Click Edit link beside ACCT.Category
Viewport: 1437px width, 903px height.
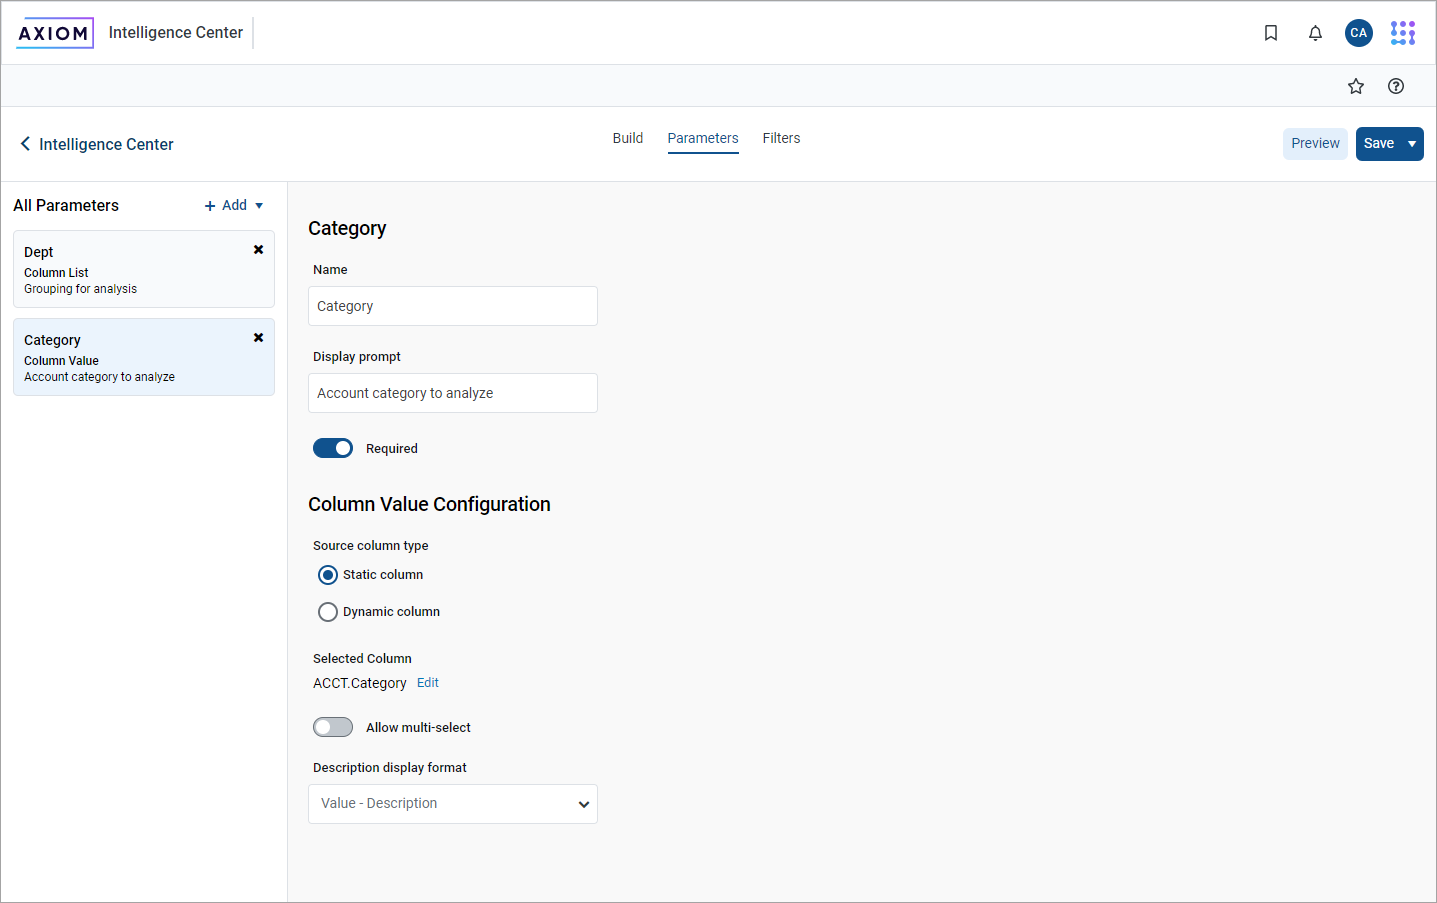[428, 683]
